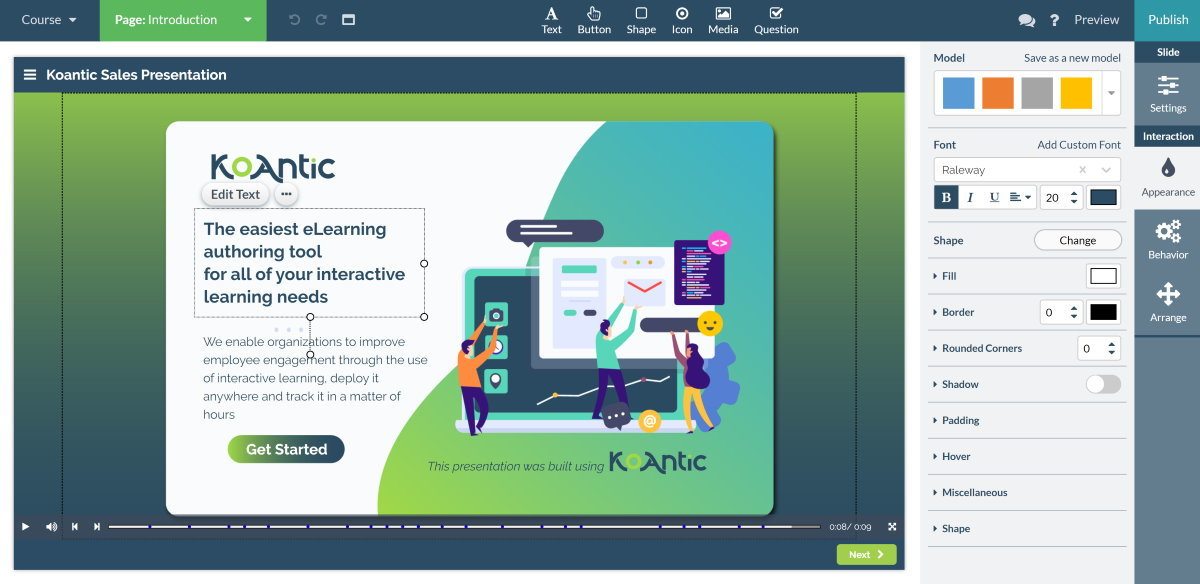Open the Arrange panel

point(1167,303)
